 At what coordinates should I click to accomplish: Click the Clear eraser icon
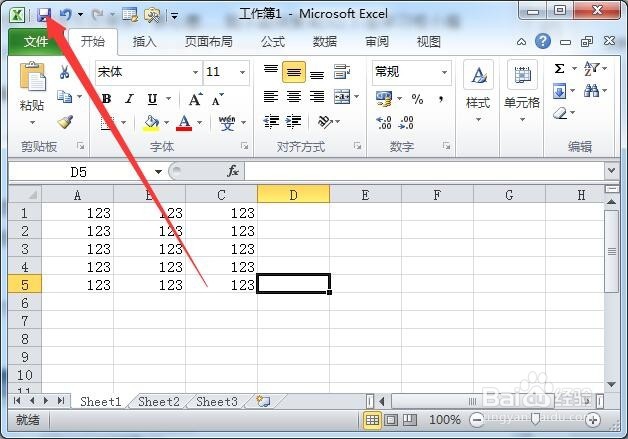[560, 113]
